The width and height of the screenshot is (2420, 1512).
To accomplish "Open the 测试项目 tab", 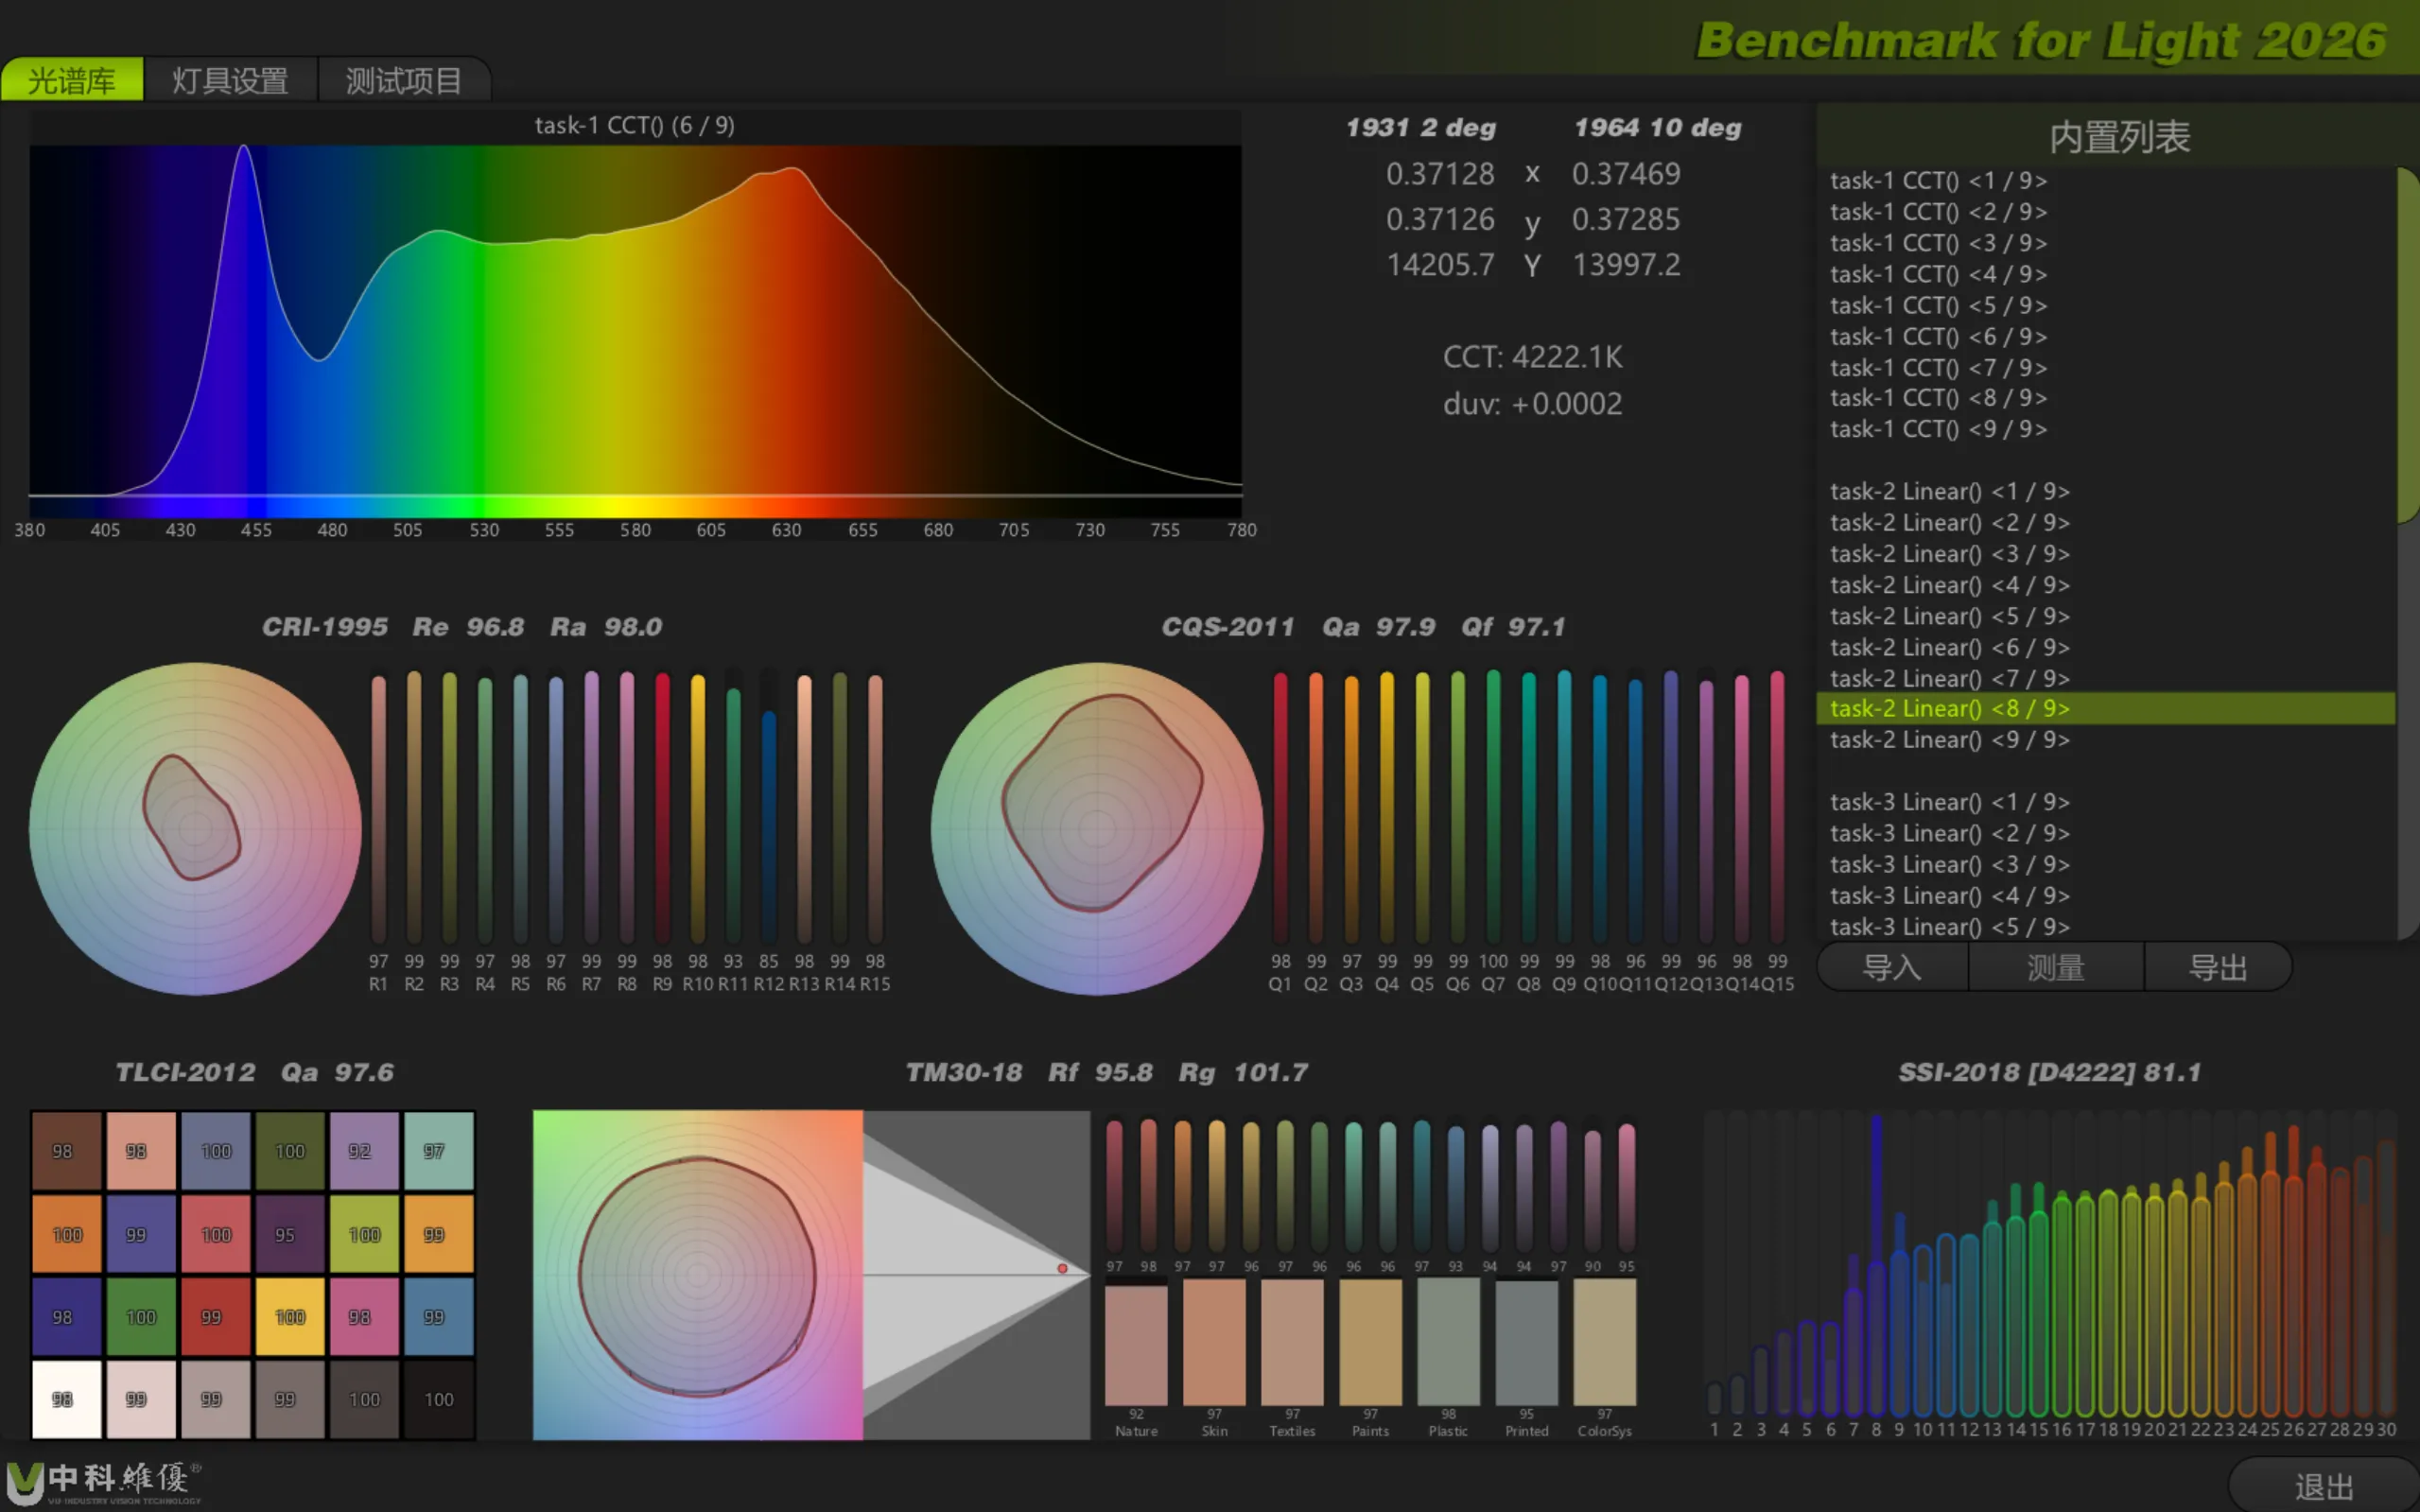I will (x=404, y=80).
